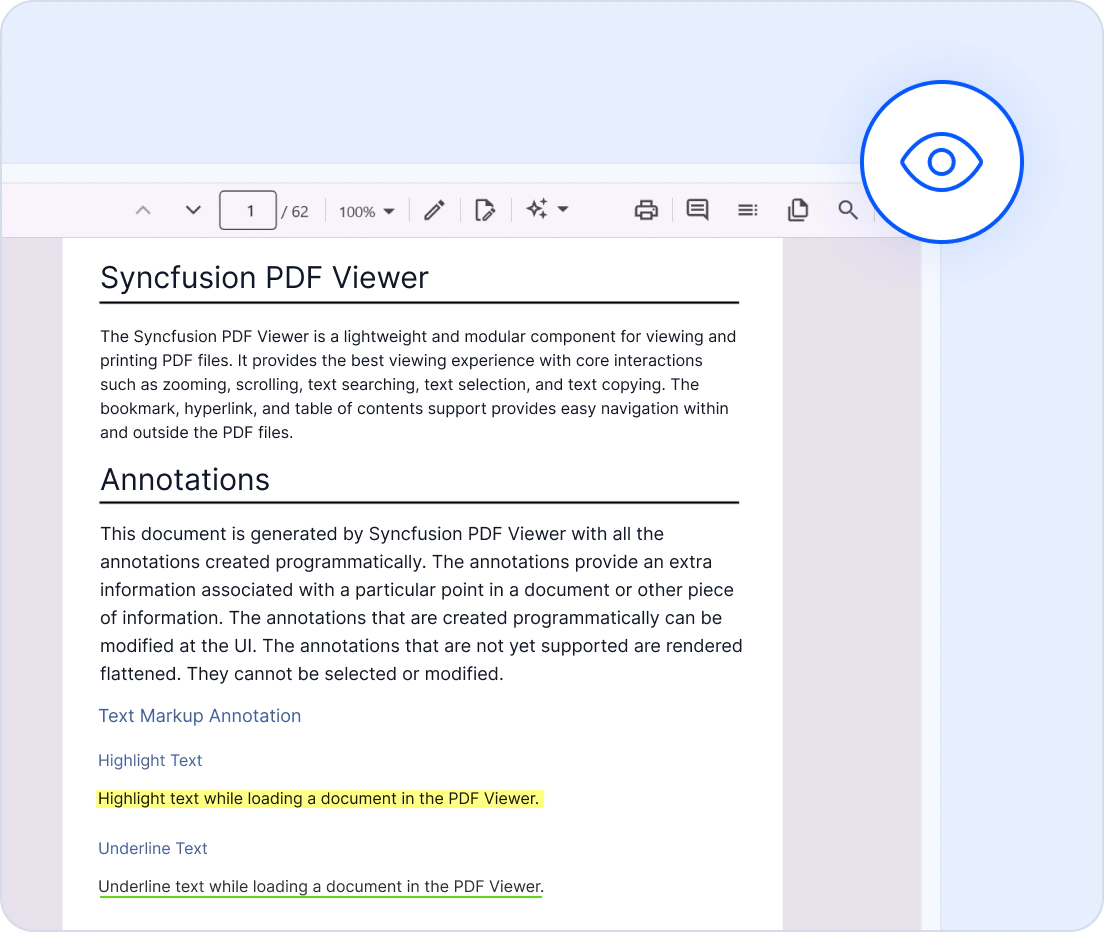Image resolution: width=1104 pixels, height=932 pixels.
Task: Open the annotation pencil tool
Action: [x=434, y=210]
